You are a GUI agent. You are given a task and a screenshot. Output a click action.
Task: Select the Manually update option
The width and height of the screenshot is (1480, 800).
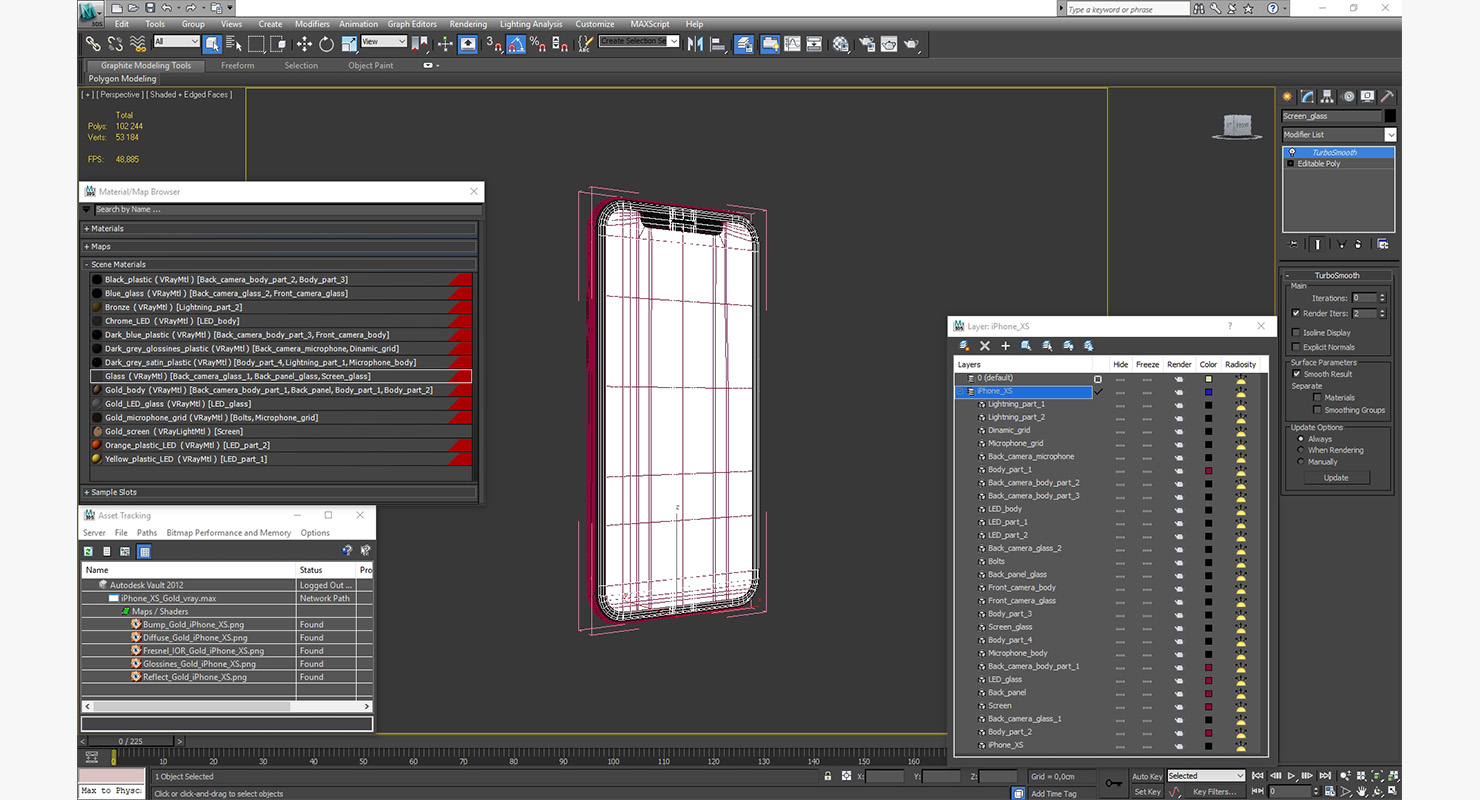point(1301,462)
